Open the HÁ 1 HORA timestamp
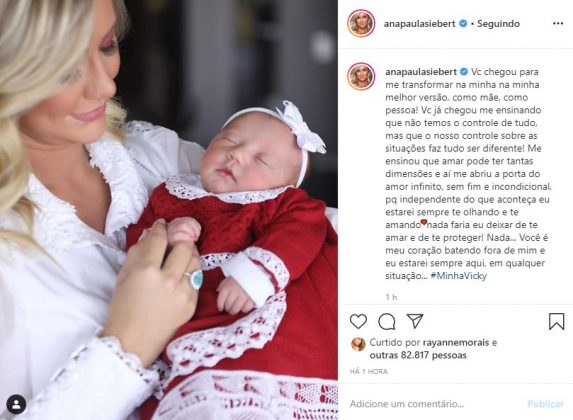This screenshot has width=573, height=420. [369, 371]
